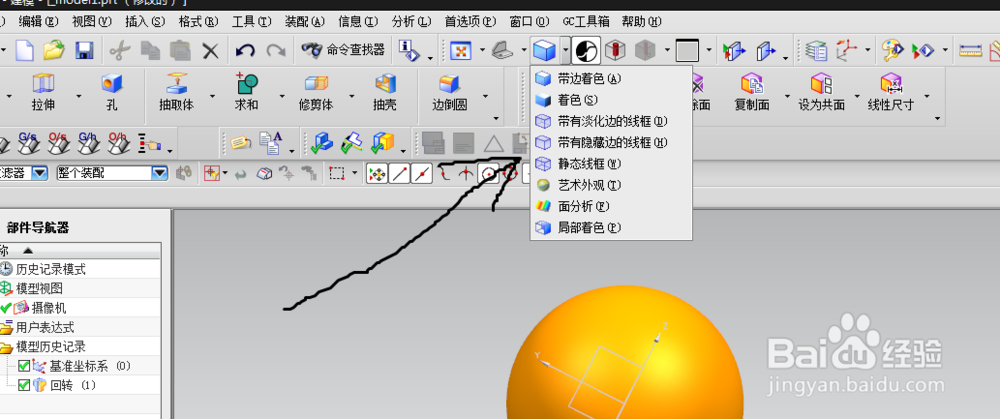Expand the dropdown arrow beside 线性尺寸

coord(926,97)
